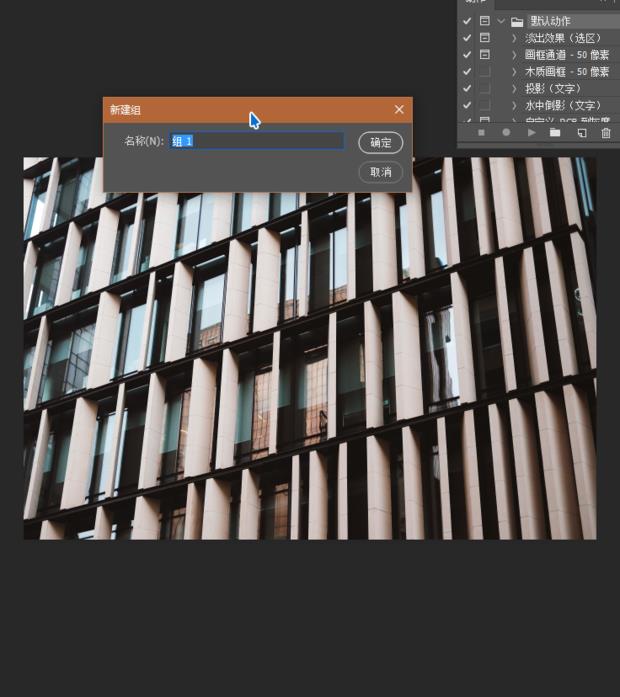620x697 pixels.
Task: Click the 名称 input field containing 组 1
Action: click(x=256, y=141)
